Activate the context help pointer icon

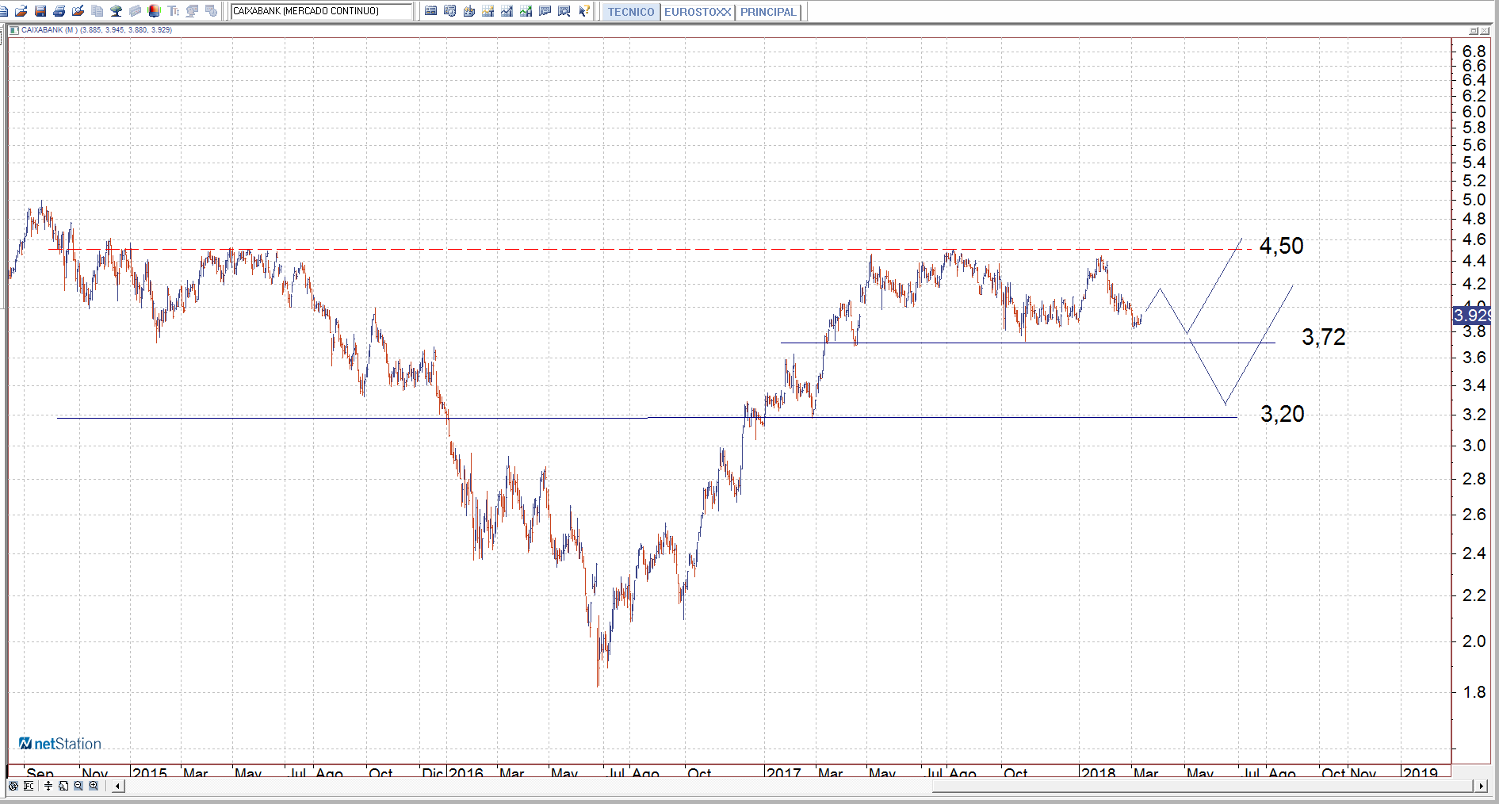pos(585,11)
